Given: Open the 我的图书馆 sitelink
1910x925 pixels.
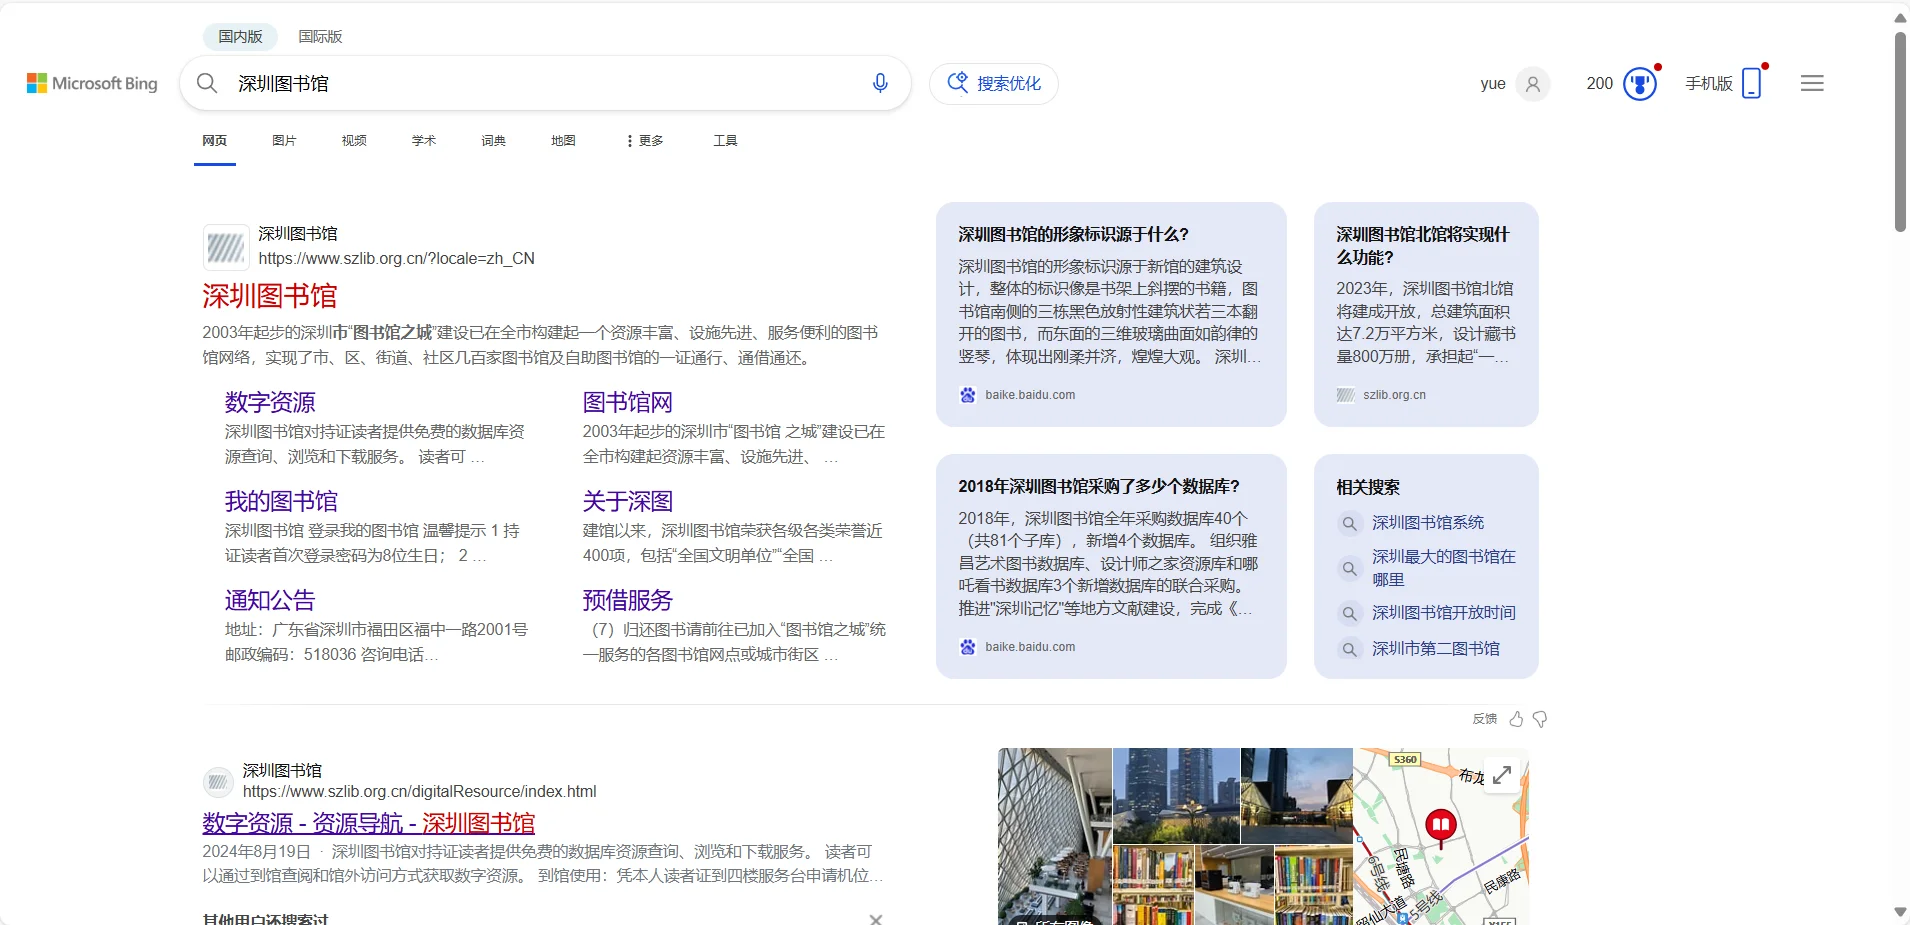Looking at the screenshot, I should pos(281,501).
